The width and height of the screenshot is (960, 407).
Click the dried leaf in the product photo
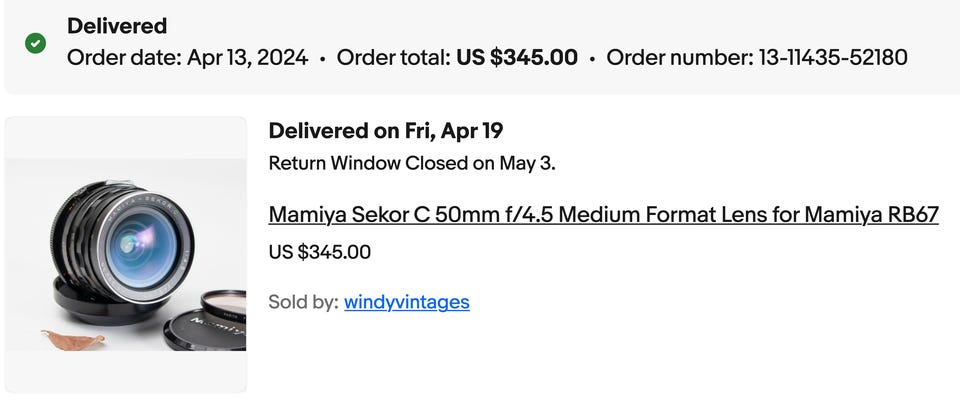click(73, 339)
